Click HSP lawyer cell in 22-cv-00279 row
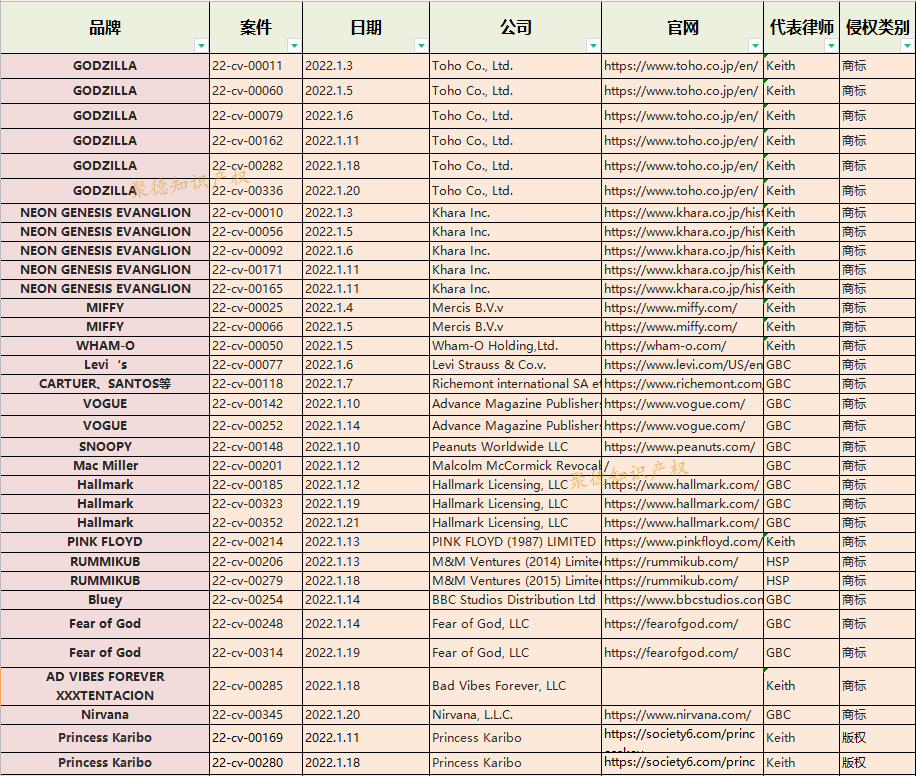This screenshot has width=916, height=776. [x=801, y=581]
